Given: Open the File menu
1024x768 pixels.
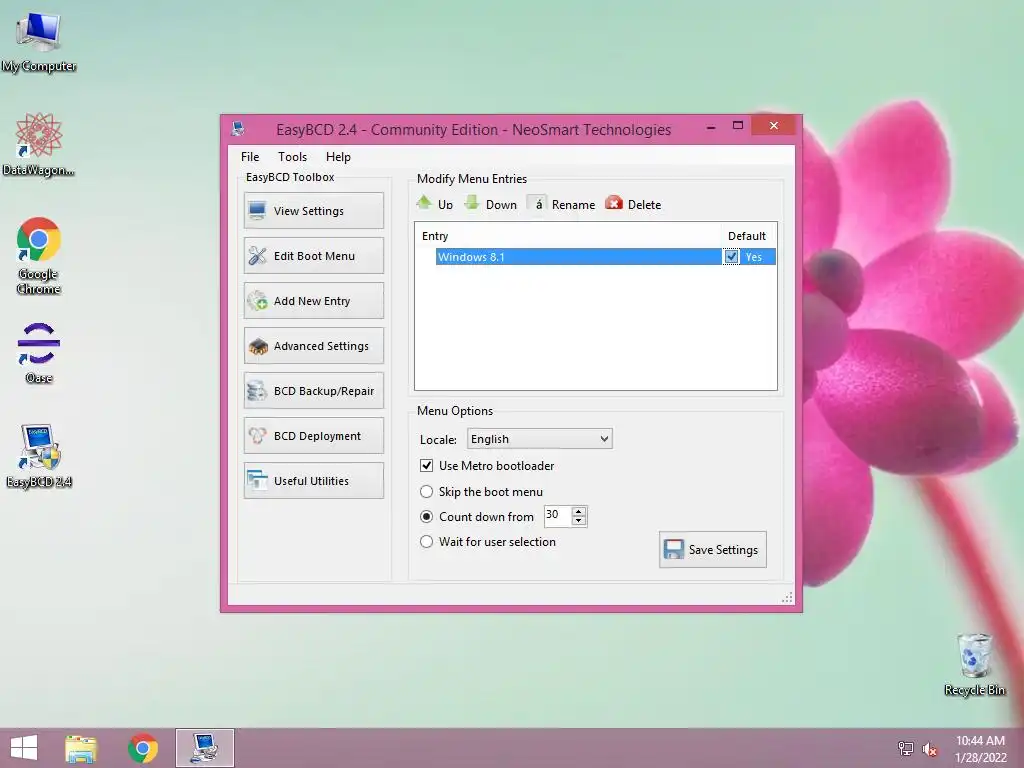Looking at the screenshot, I should (x=250, y=157).
